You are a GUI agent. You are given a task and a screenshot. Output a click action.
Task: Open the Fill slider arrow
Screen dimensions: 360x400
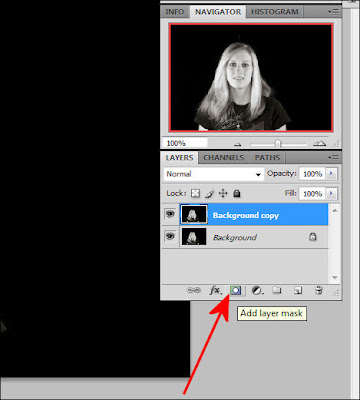331,193
